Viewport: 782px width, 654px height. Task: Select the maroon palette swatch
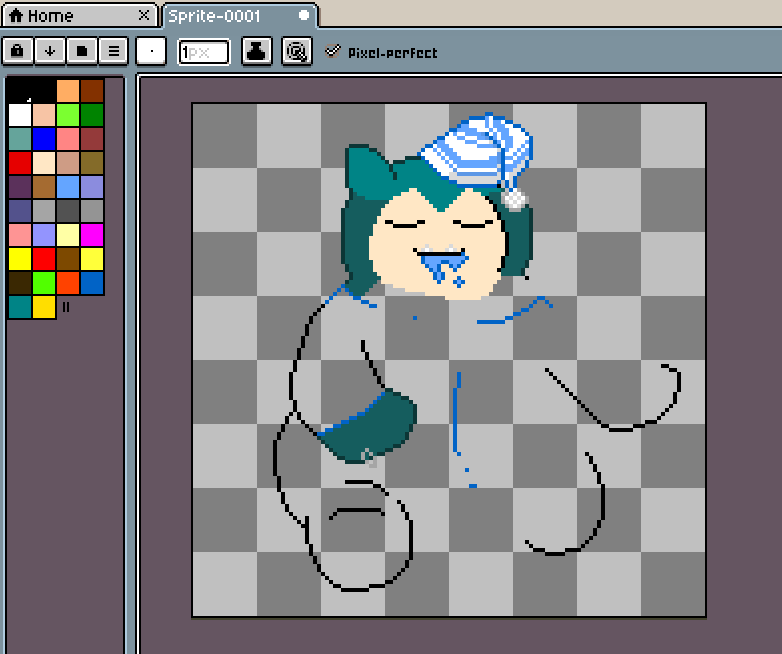pos(92,139)
